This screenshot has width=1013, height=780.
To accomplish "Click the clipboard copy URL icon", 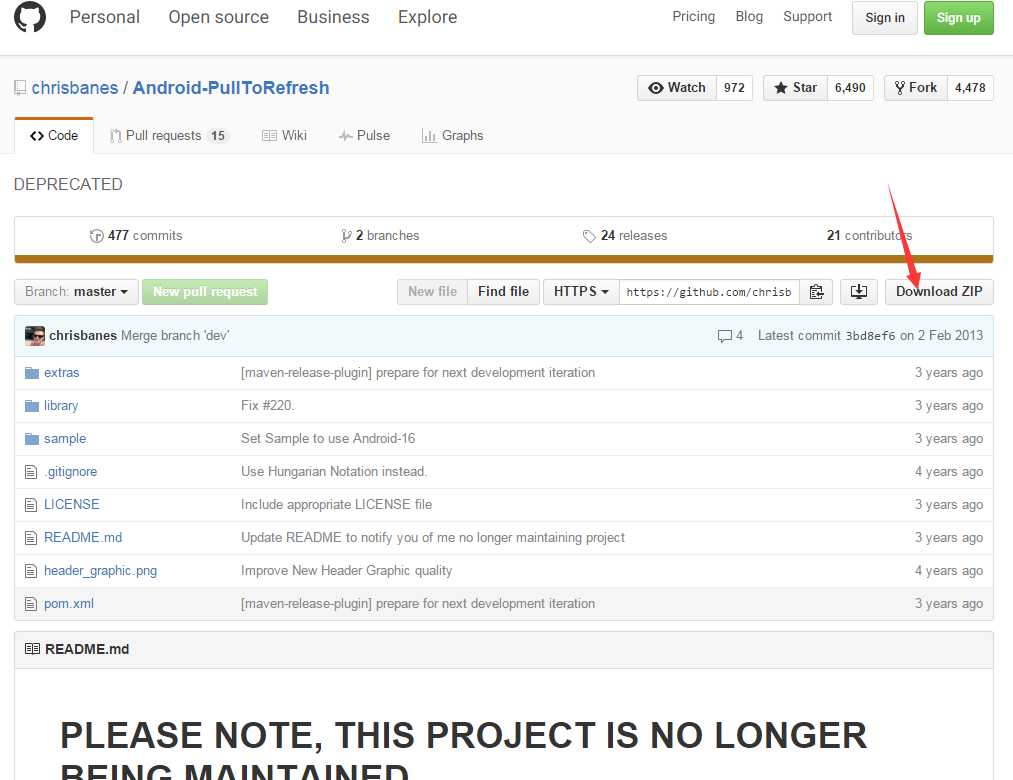I will tap(817, 292).
